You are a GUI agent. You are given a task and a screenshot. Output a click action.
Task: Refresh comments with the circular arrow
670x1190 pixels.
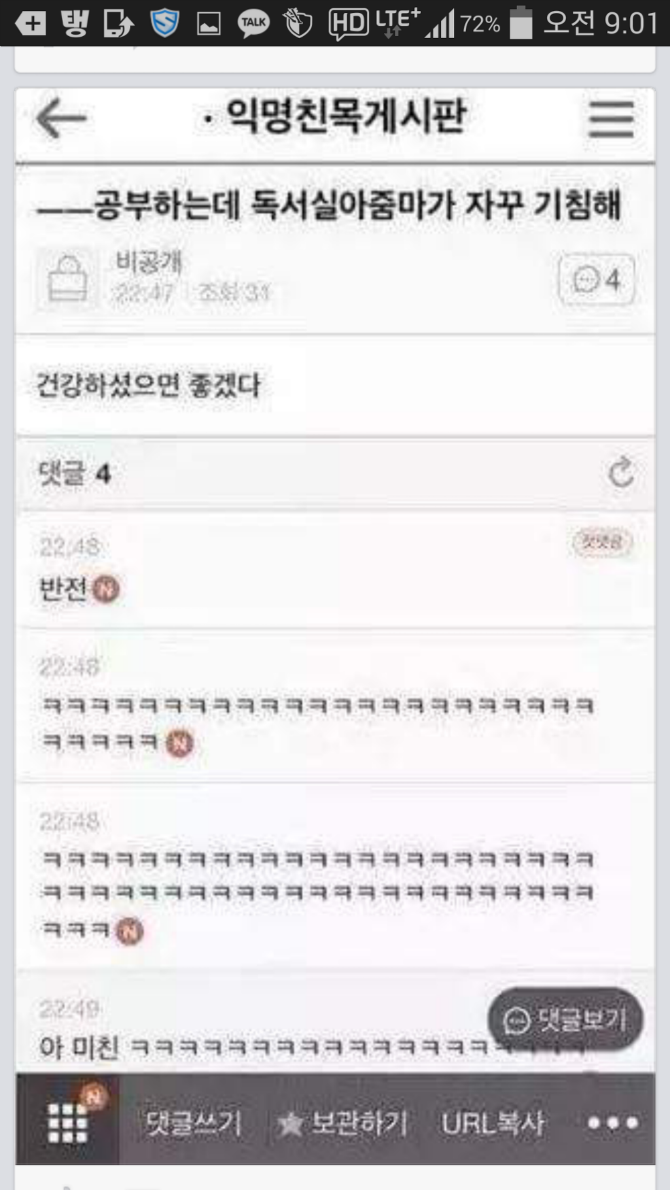(621, 474)
